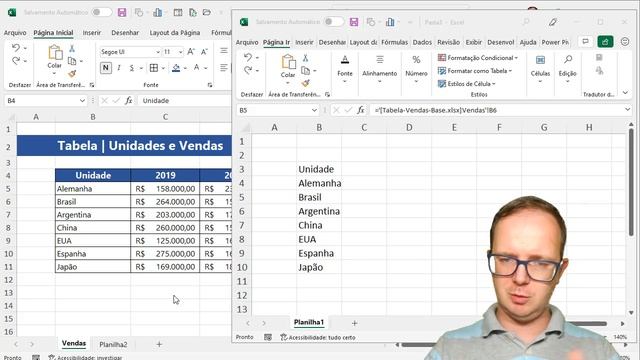
Task: Open the Name Box dropdown showing B5
Action: coord(314,110)
